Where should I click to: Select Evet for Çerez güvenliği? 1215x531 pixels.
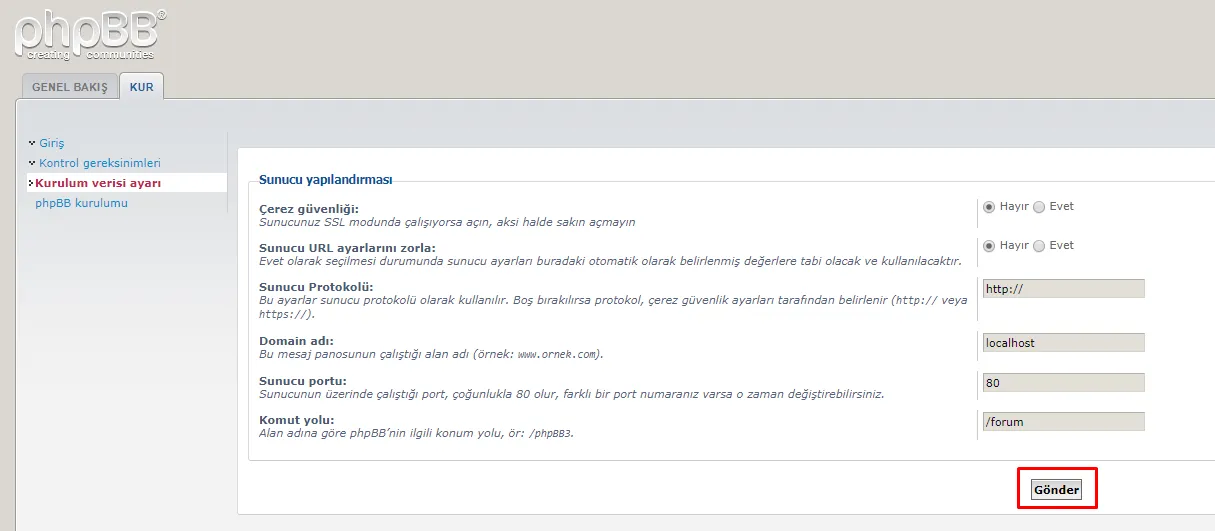tap(1039, 207)
